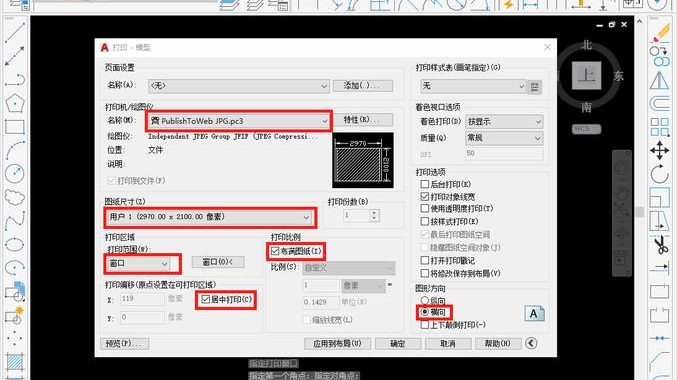The width and height of the screenshot is (677, 380).
Task: Click 应用到布局
Action: 337,344
